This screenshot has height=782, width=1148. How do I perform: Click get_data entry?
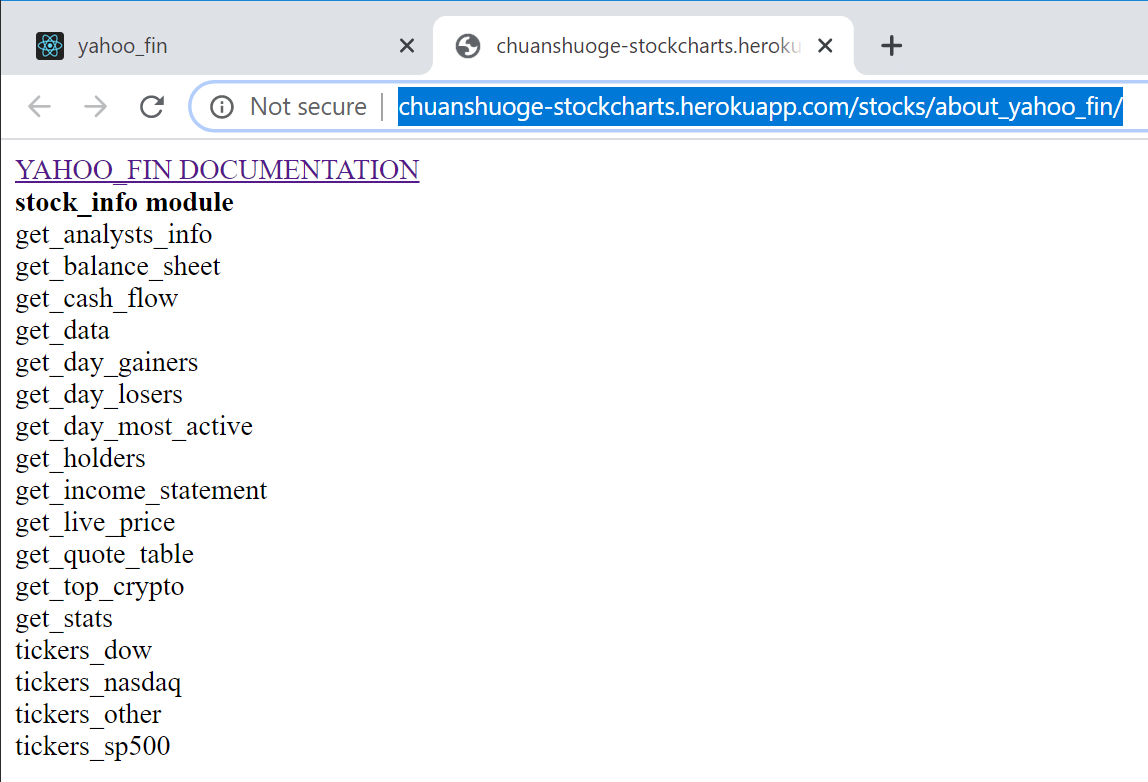(62, 331)
